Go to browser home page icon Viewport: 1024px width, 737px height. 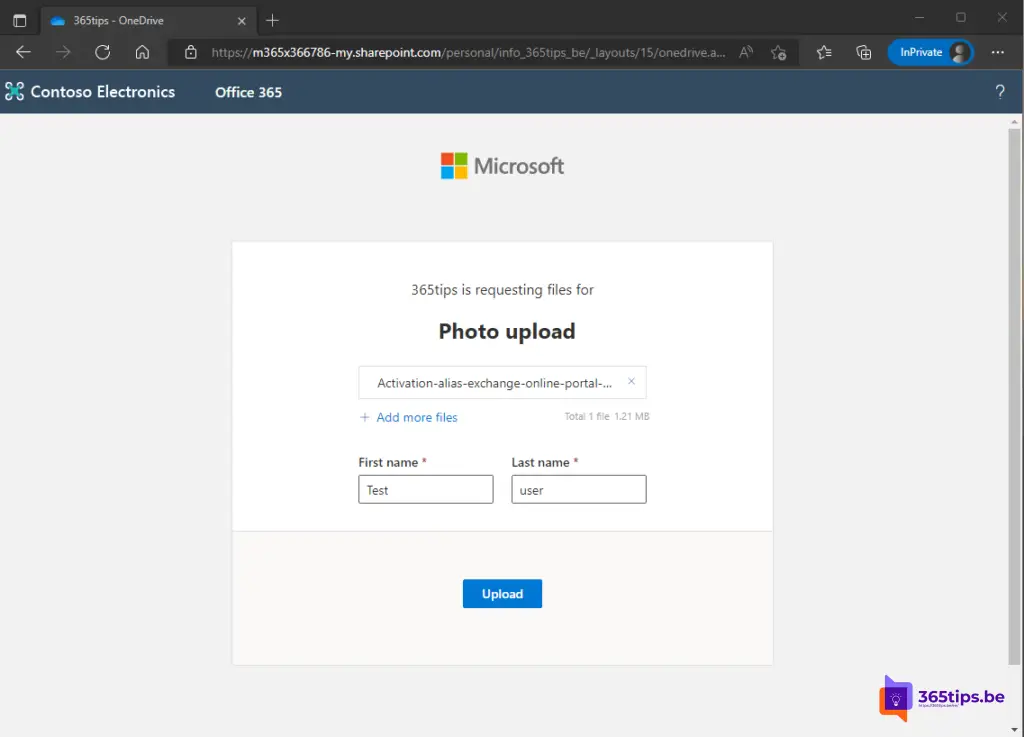142,53
